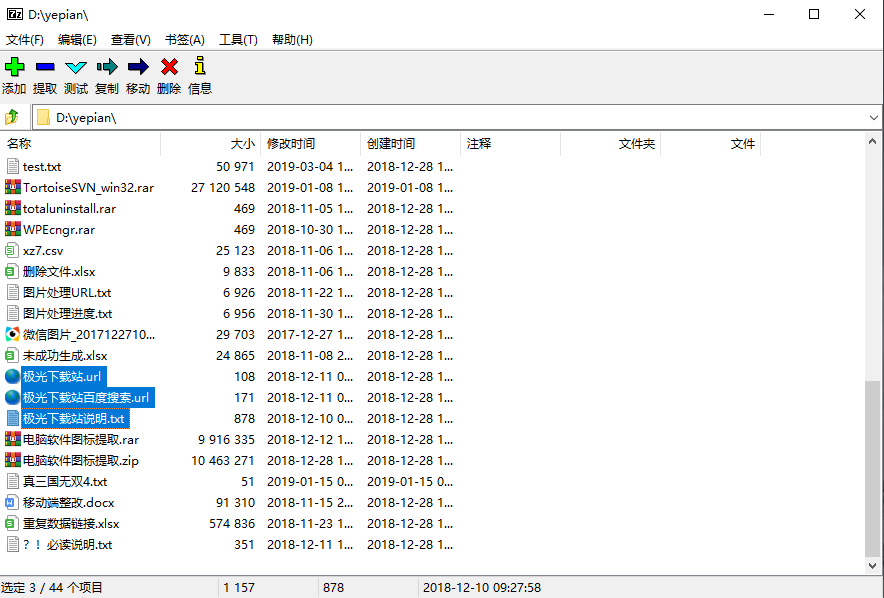Click the 提取 (Extract) toolbar icon

click(44, 67)
